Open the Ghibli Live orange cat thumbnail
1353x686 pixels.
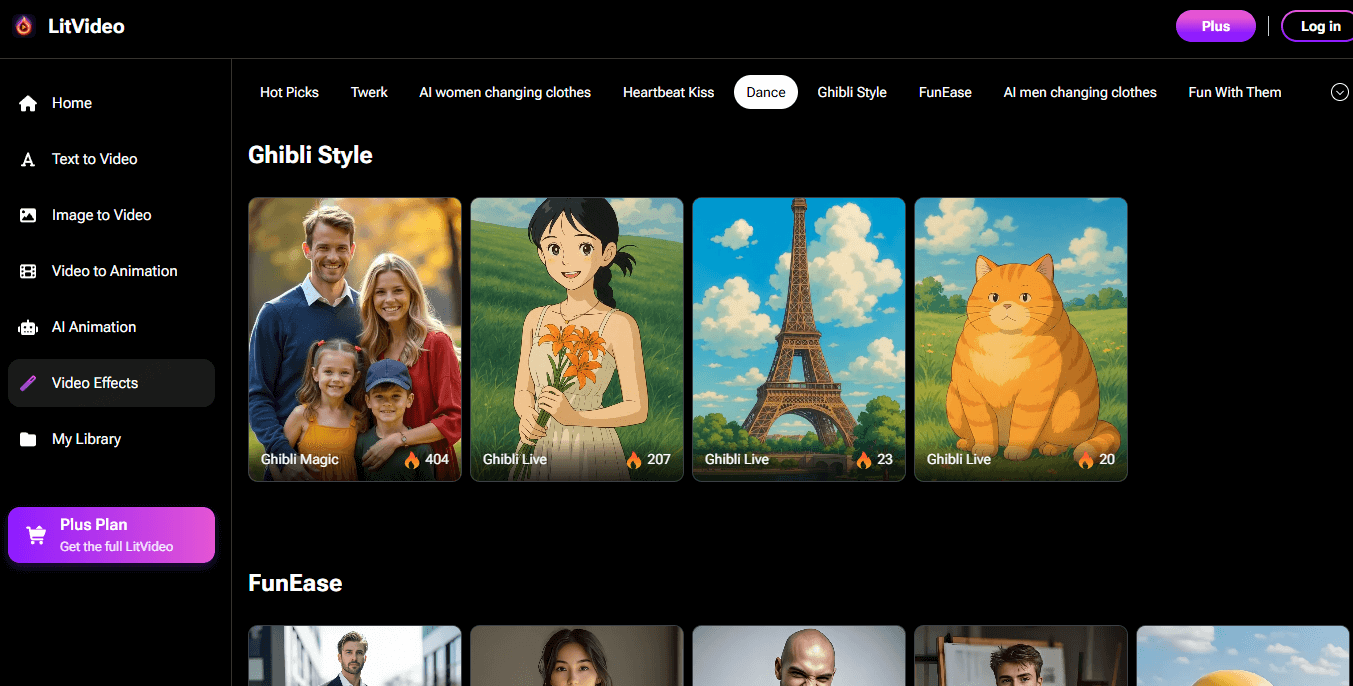tap(1021, 339)
